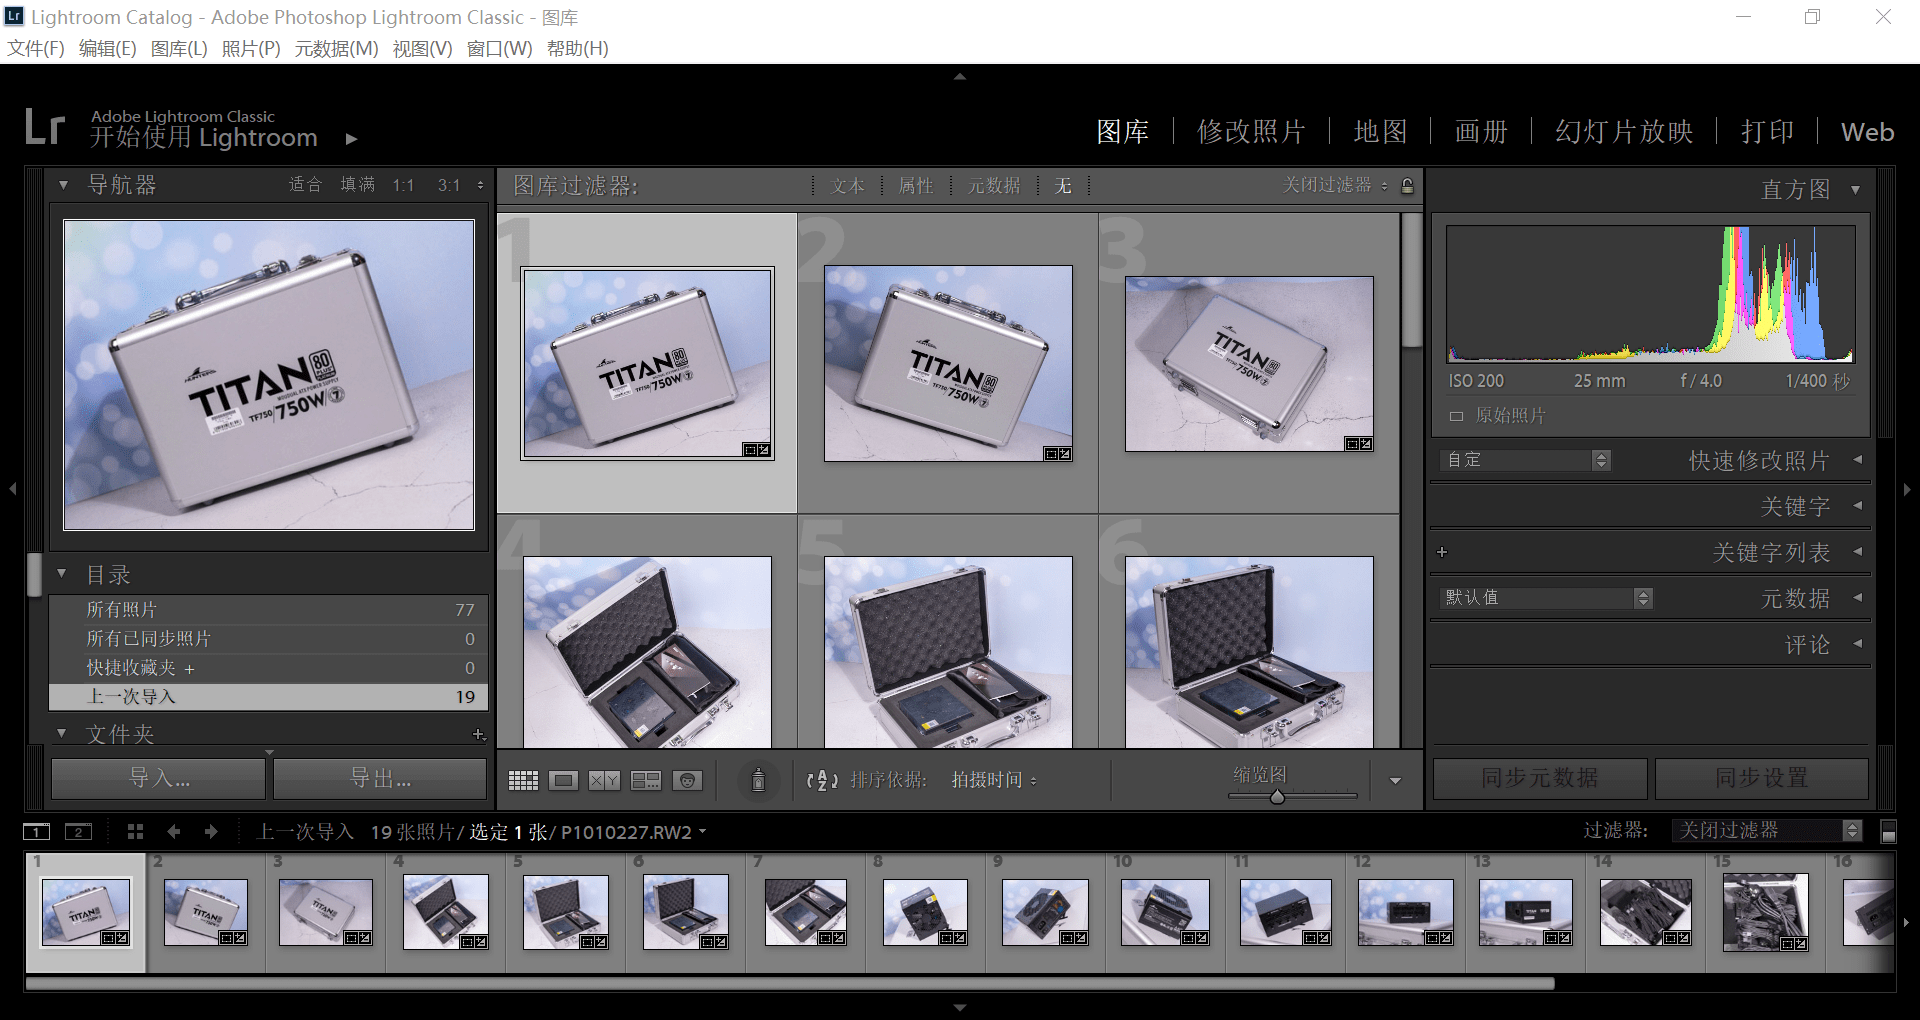Open the 排序依据 拍摄时间 sort dropdown
Image resolution: width=1920 pixels, height=1020 pixels.
pos(994,780)
